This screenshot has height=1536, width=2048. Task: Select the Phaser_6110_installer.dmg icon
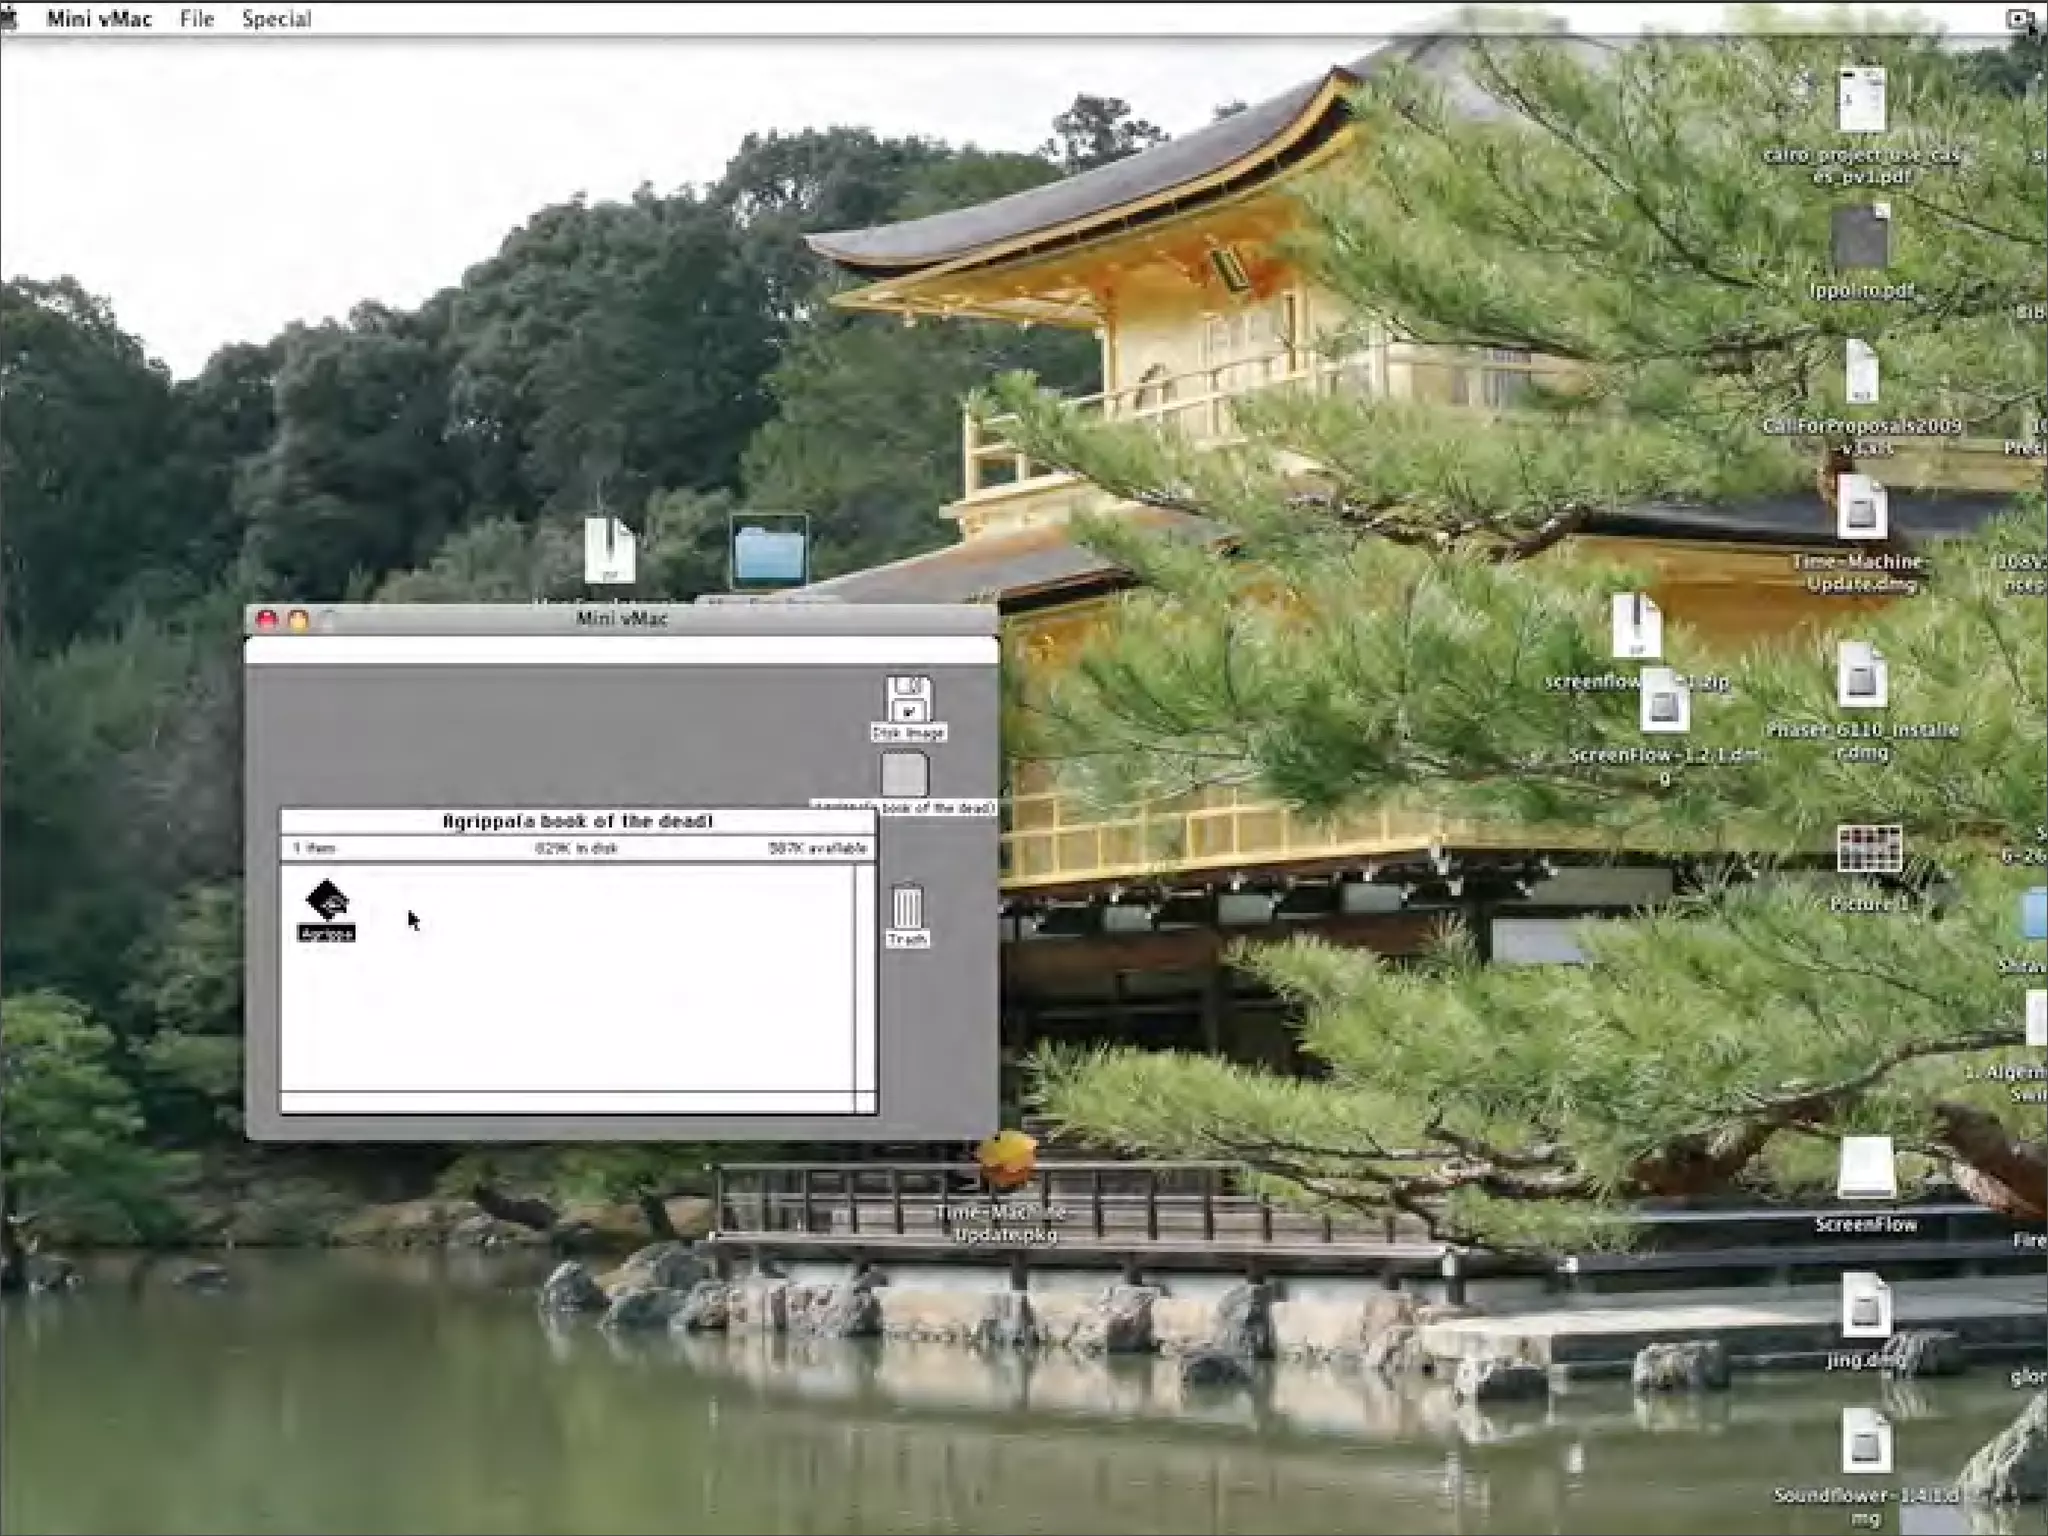(x=1861, y=678)
